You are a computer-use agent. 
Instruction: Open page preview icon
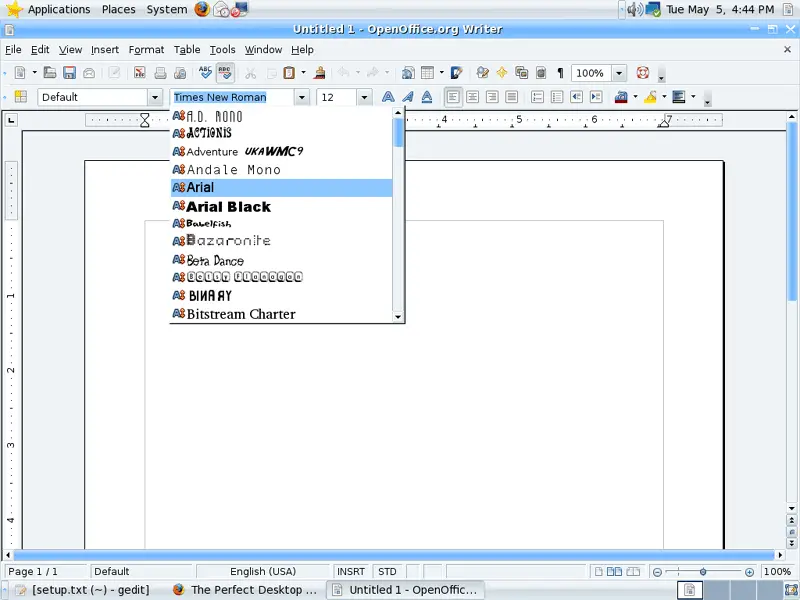point(180,73)
